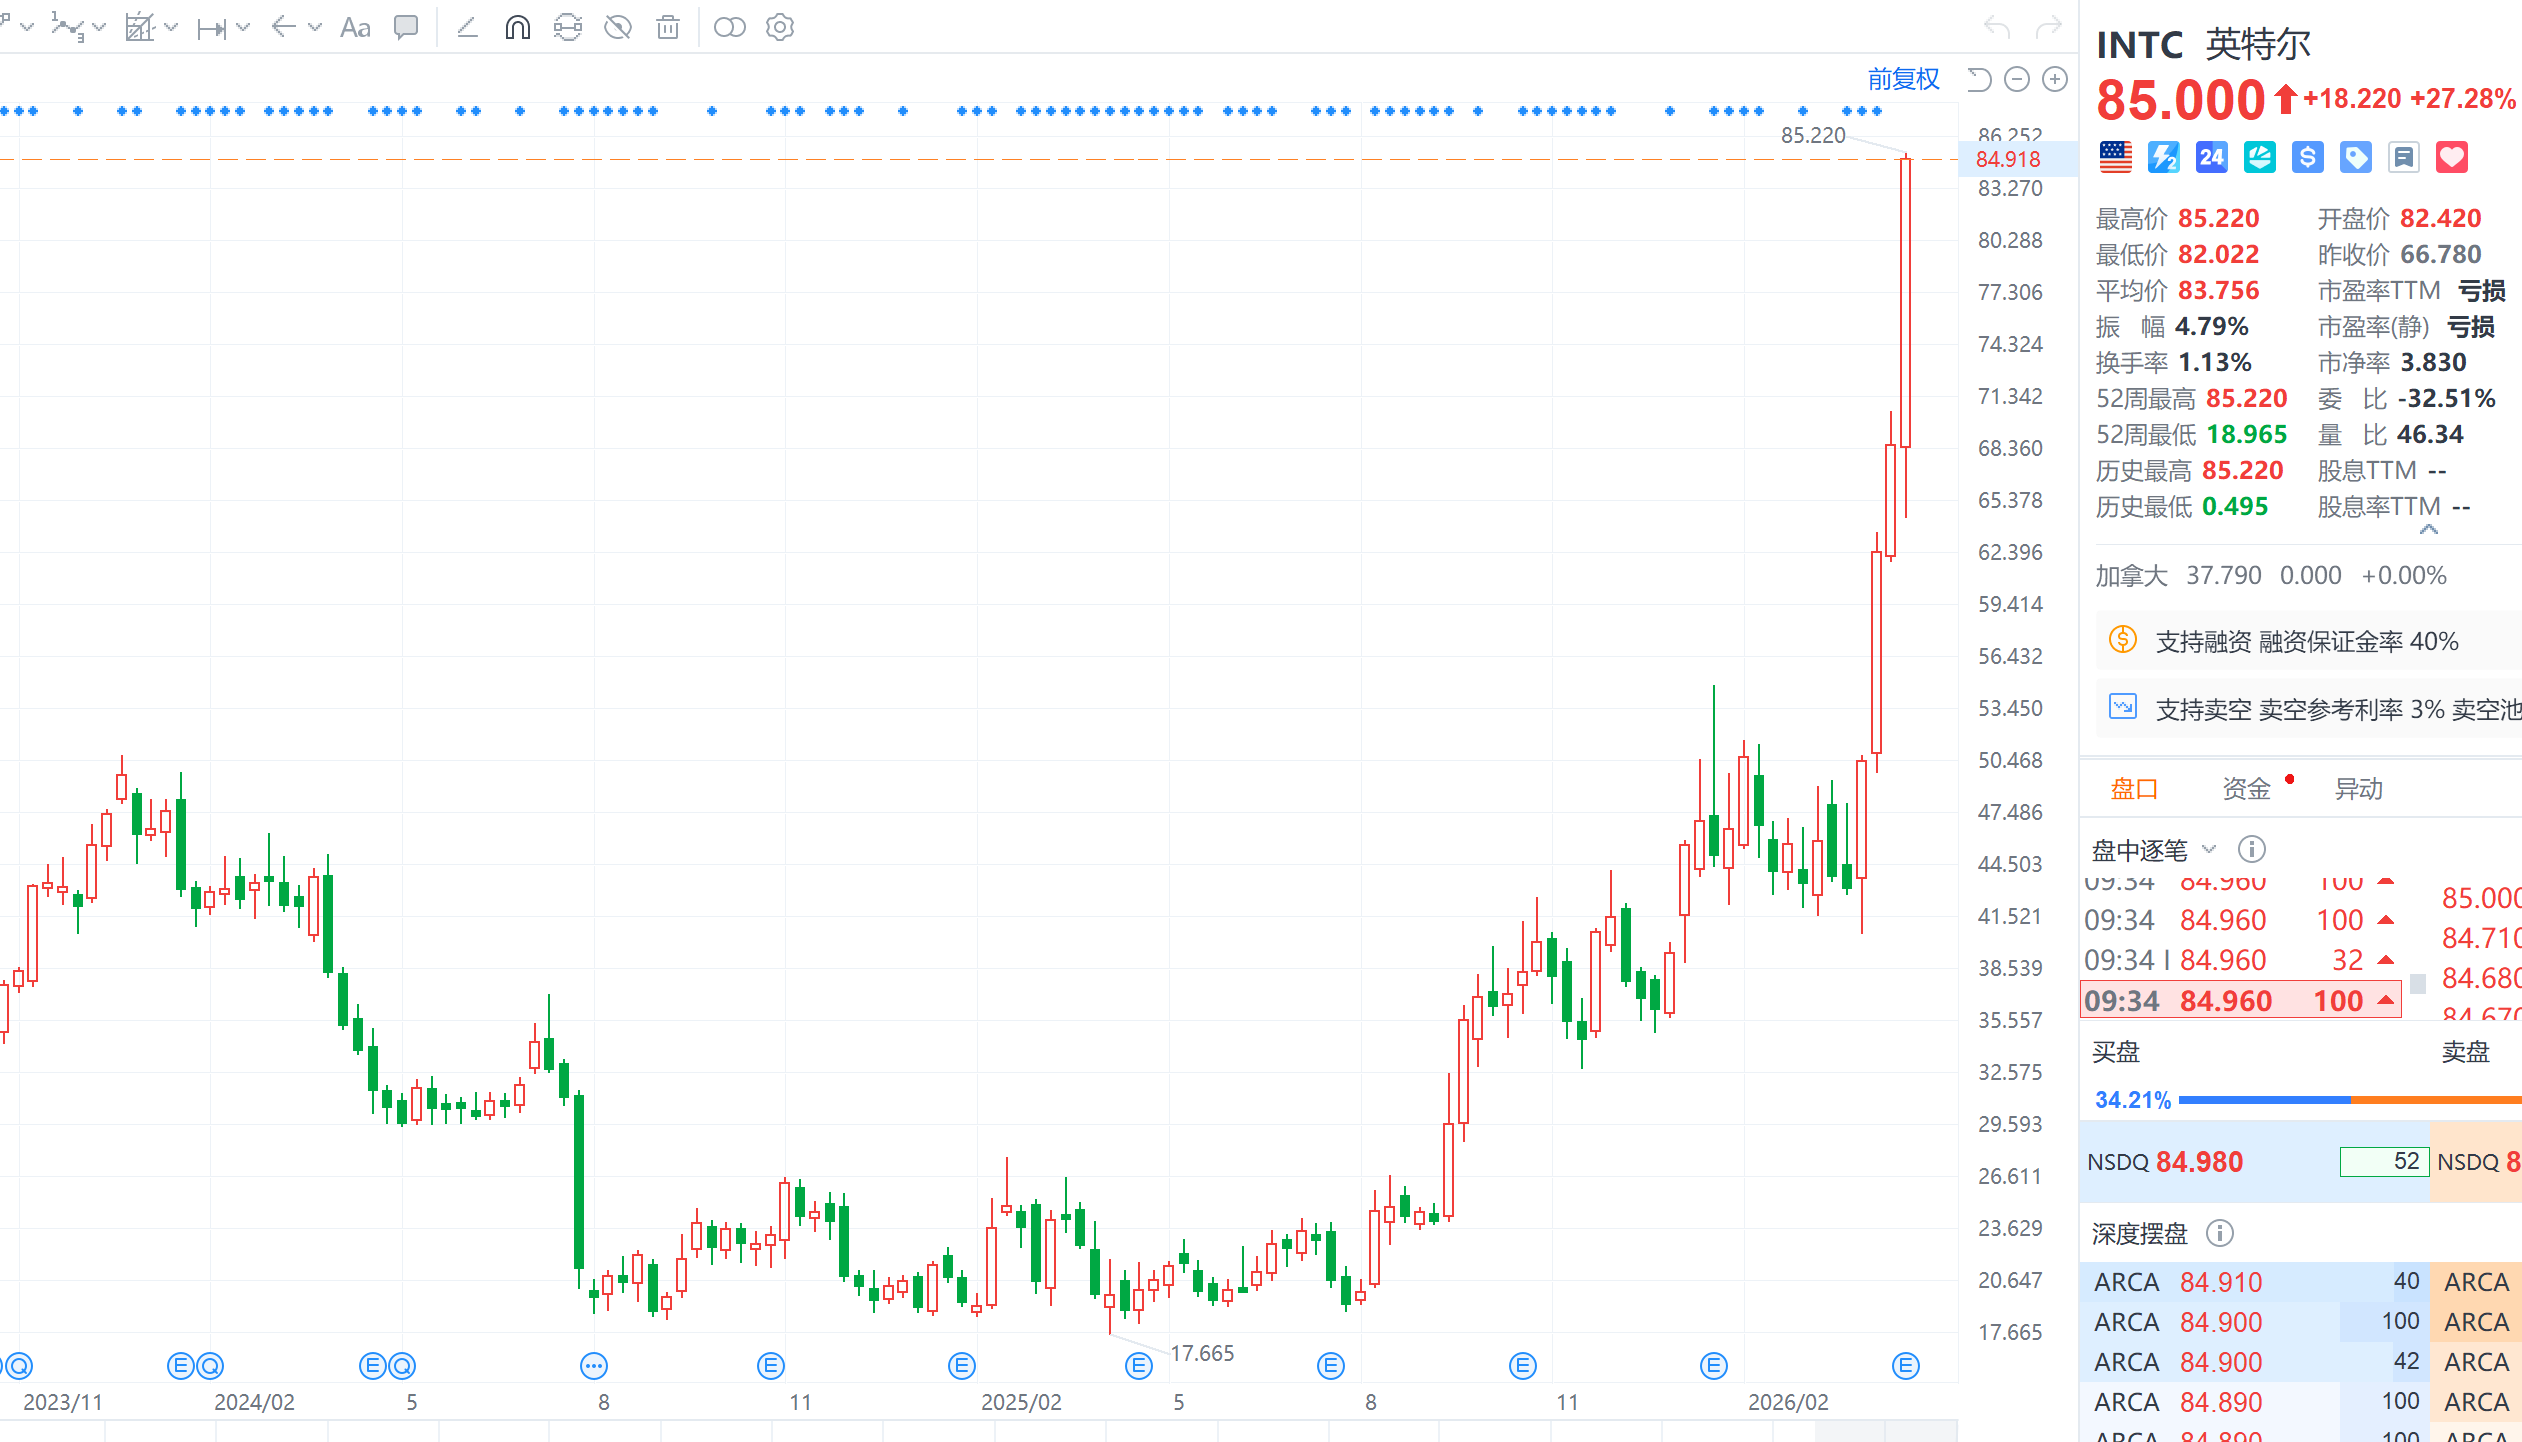2522x1442 pixels.
Task: Toggle the overlapping circles compare icon
Action: pos(730,27)
